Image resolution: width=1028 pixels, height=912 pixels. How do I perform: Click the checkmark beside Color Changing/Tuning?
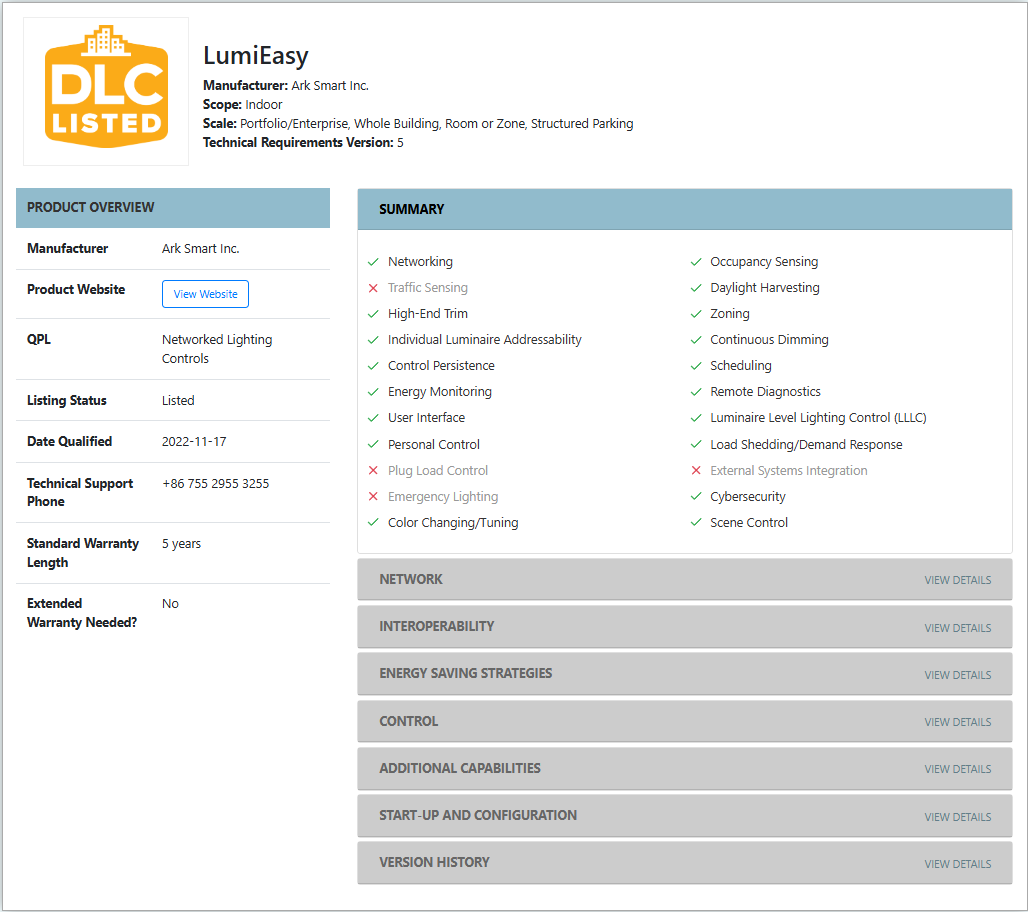point(373,523)
